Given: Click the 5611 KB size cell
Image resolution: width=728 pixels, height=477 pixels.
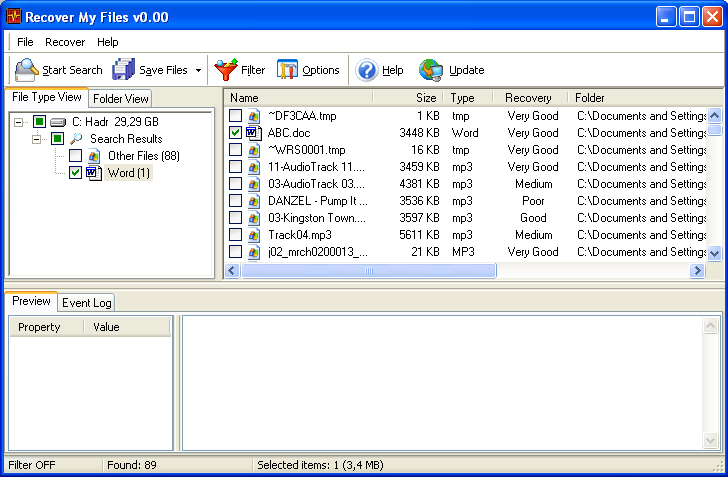Looking at the screenshot, I should 419,235.
